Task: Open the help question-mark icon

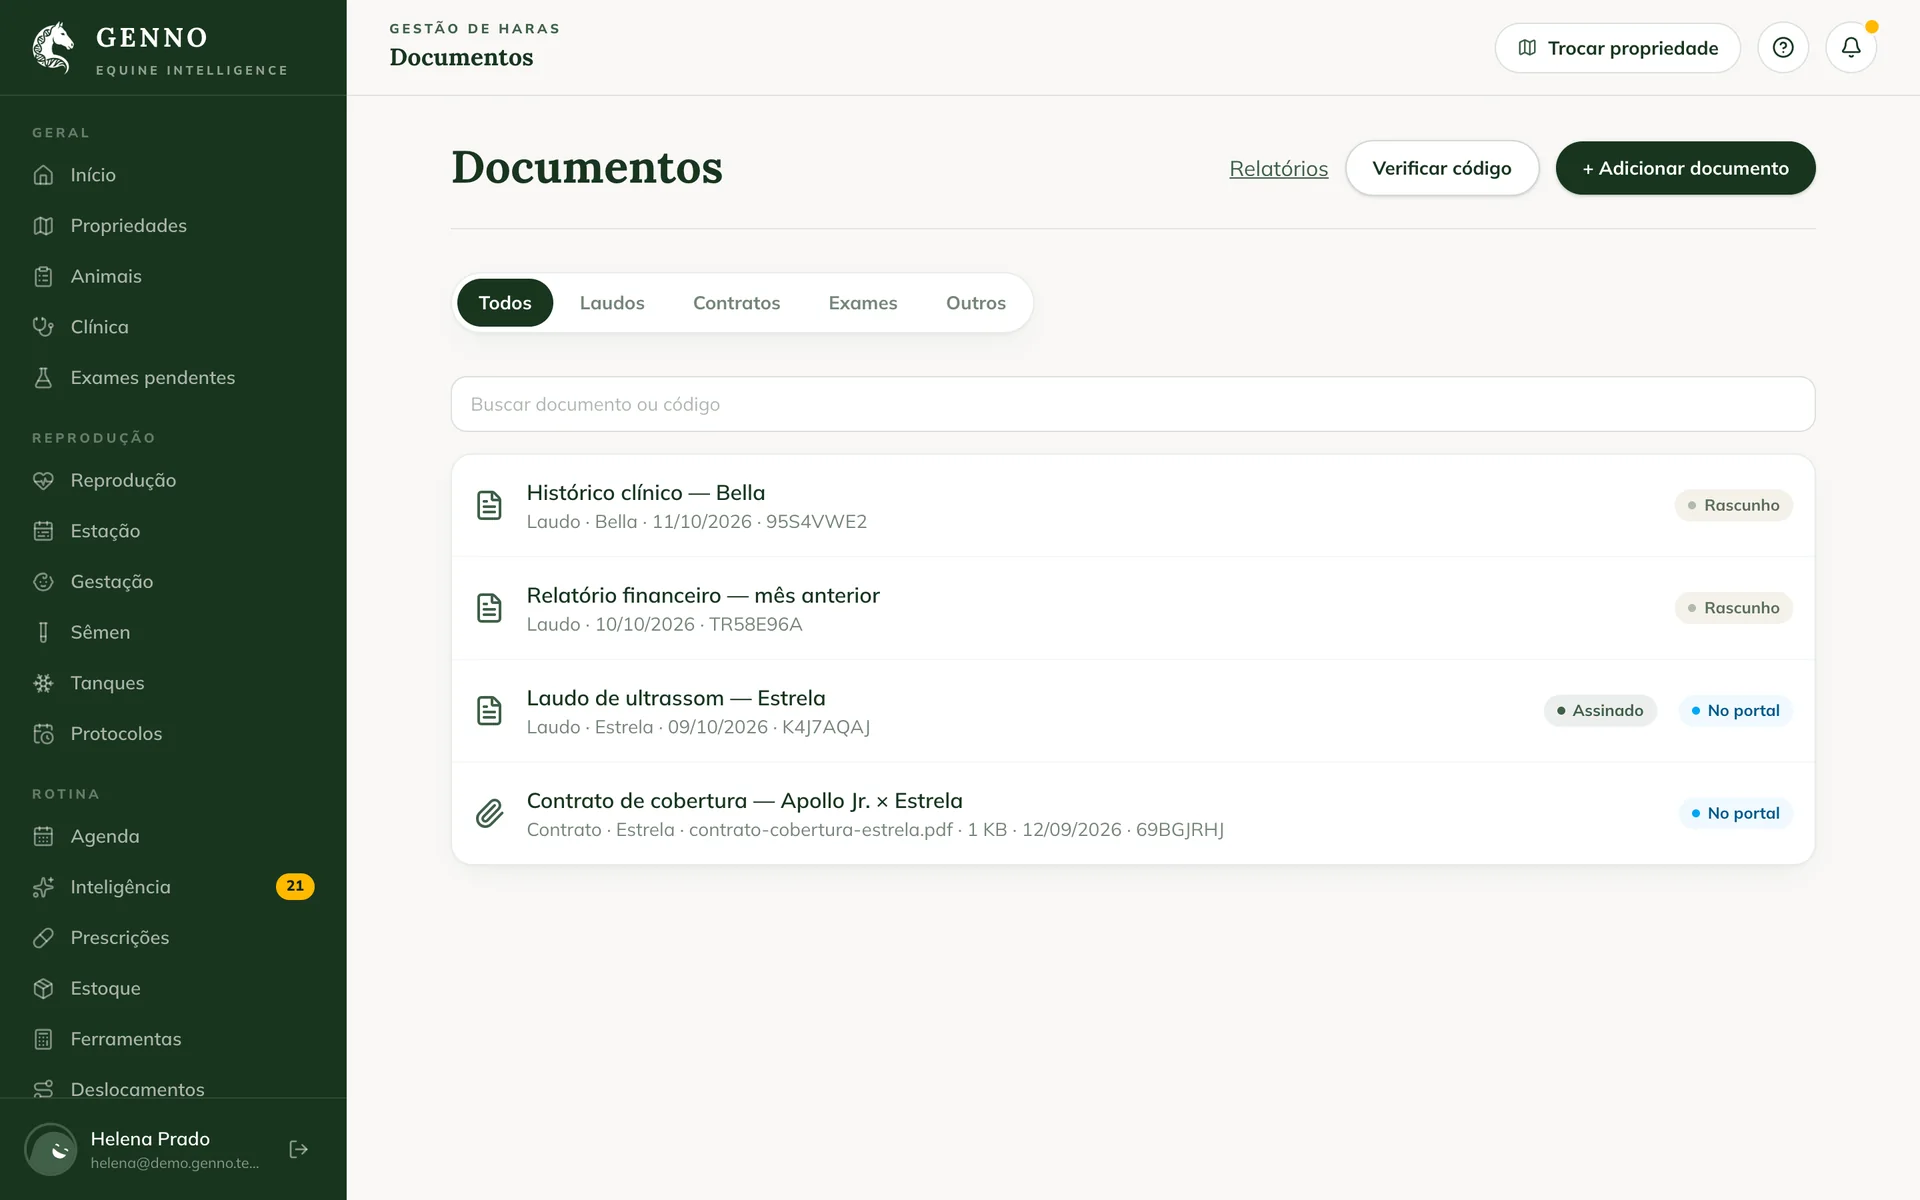Action: [1783, 48]
